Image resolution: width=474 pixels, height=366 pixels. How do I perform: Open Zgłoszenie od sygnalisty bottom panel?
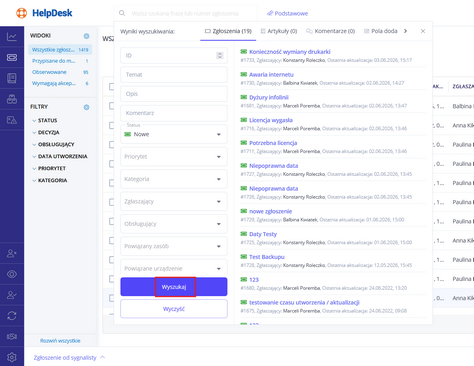click(69, 357)
